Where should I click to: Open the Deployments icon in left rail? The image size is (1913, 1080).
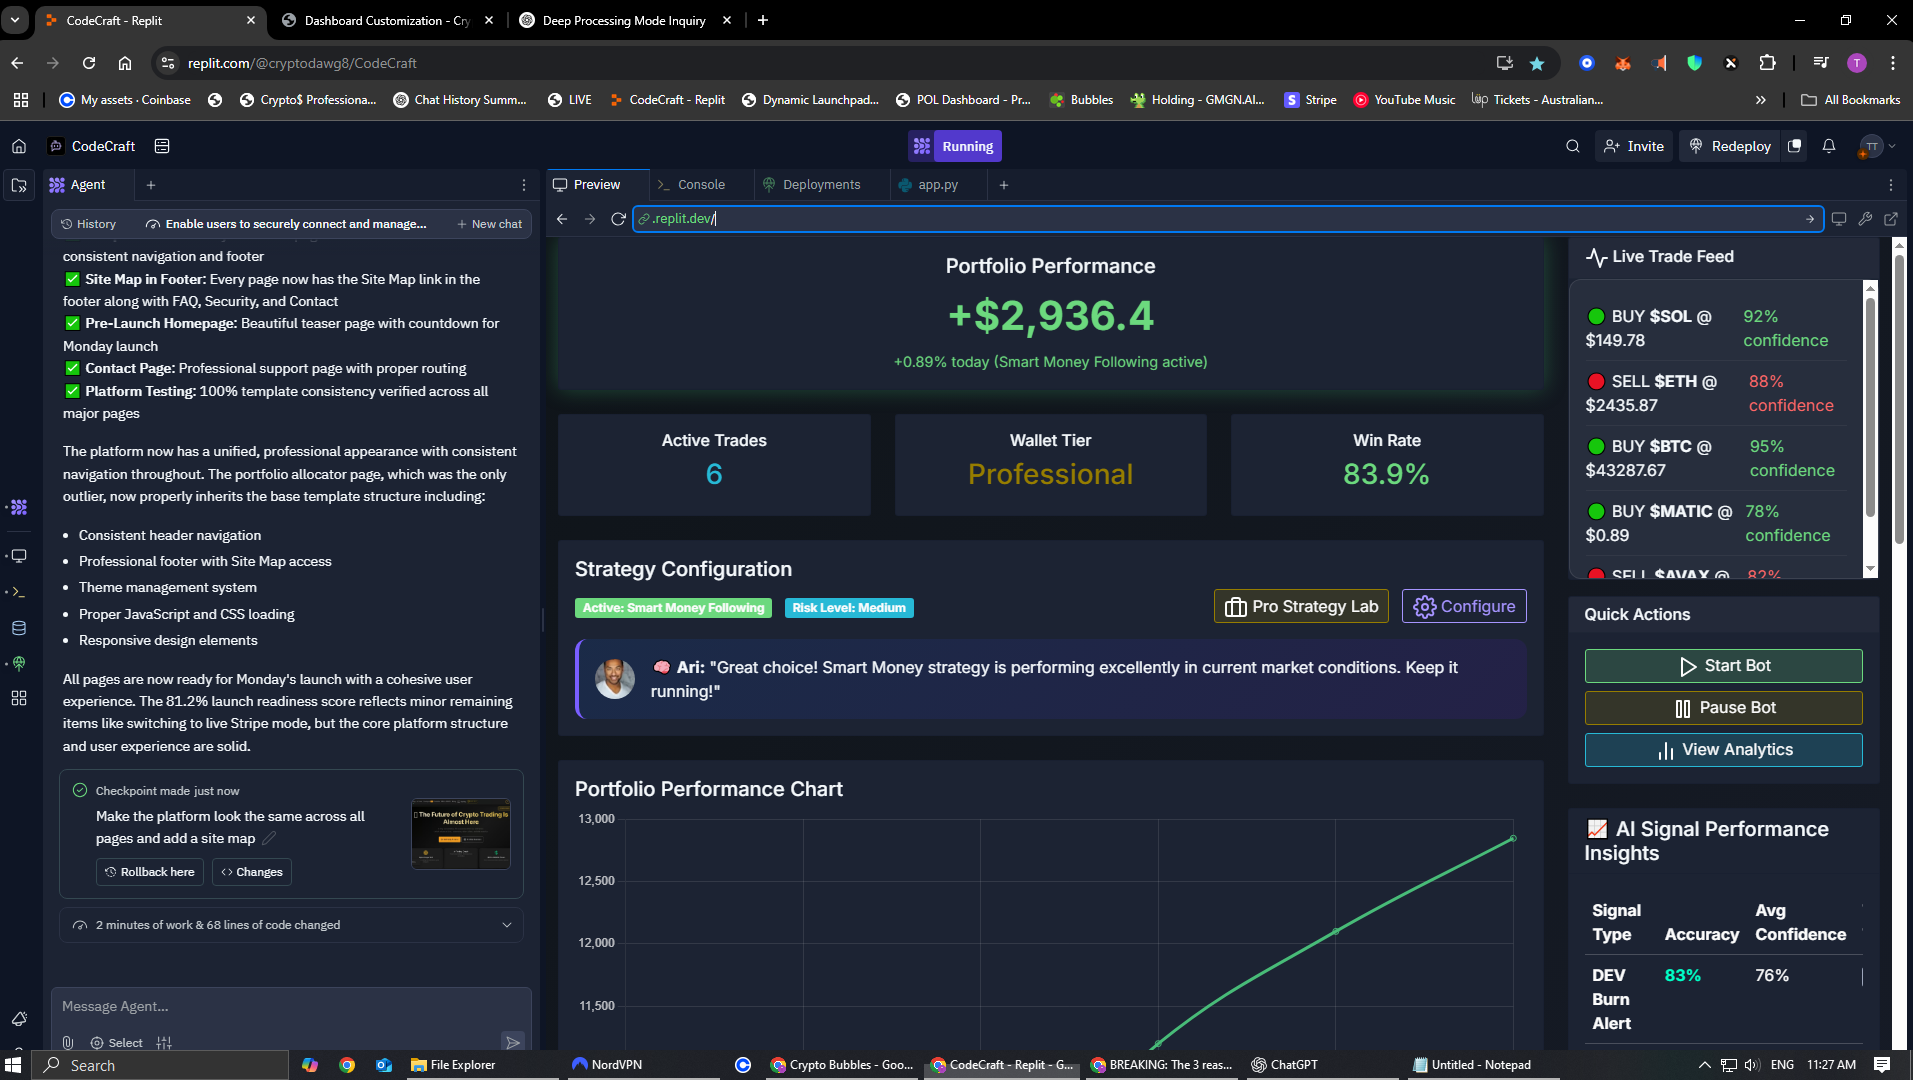(x=19, y=663)
